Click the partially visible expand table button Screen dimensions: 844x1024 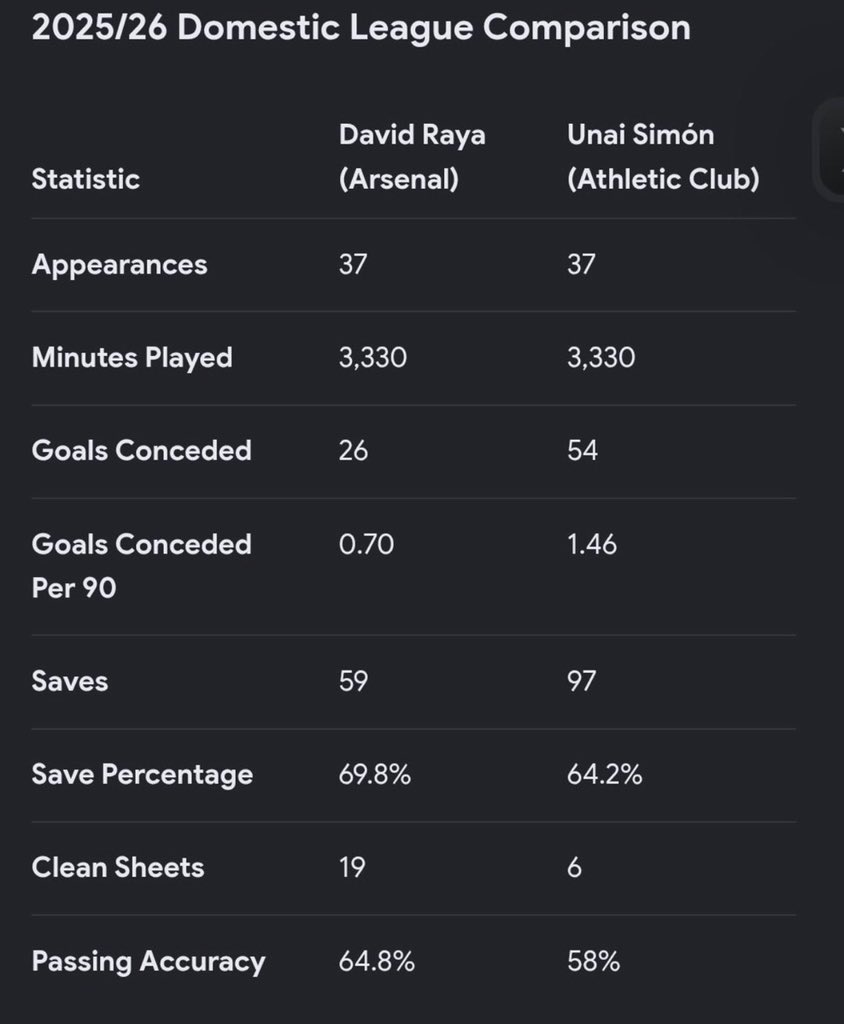(830, 150)
